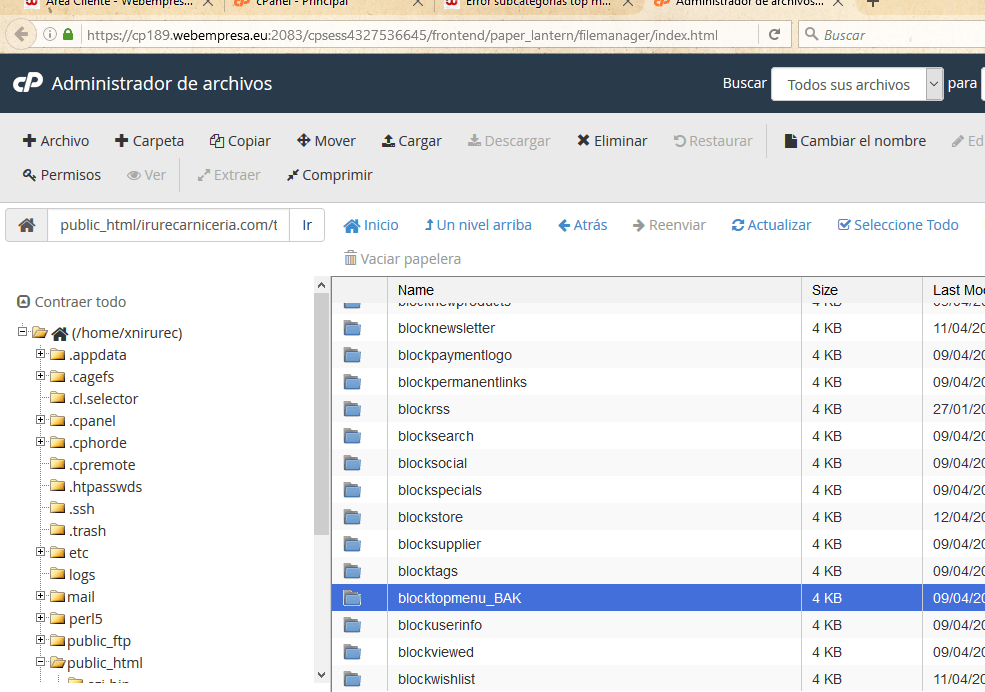This screenshot has width=985, height=692.
Task: Expand the .cpanel folder node
Action: [40, 419]
